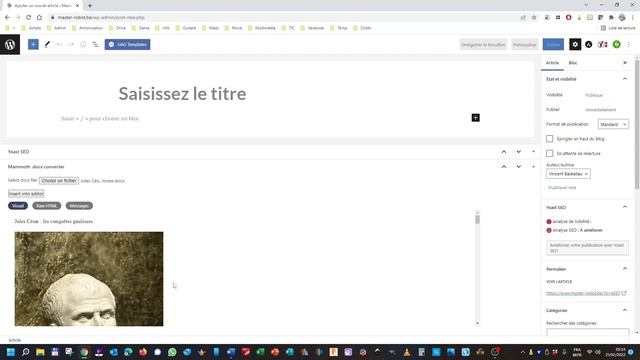Toggle the Yoast SEO metabox collapse triangle
Viewport: 640px width, 360px height.
click(x=533, y=152)
